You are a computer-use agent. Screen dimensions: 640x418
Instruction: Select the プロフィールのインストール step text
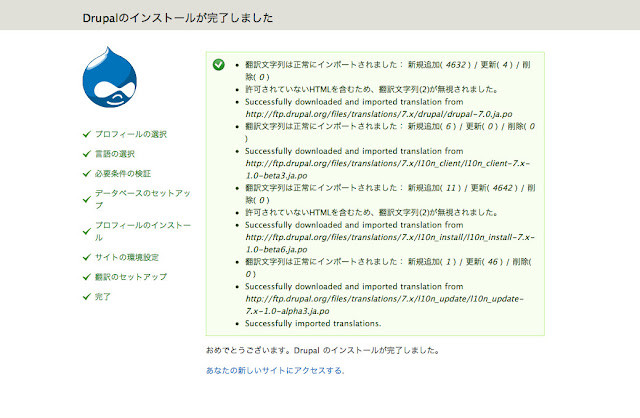click(143, 231)
